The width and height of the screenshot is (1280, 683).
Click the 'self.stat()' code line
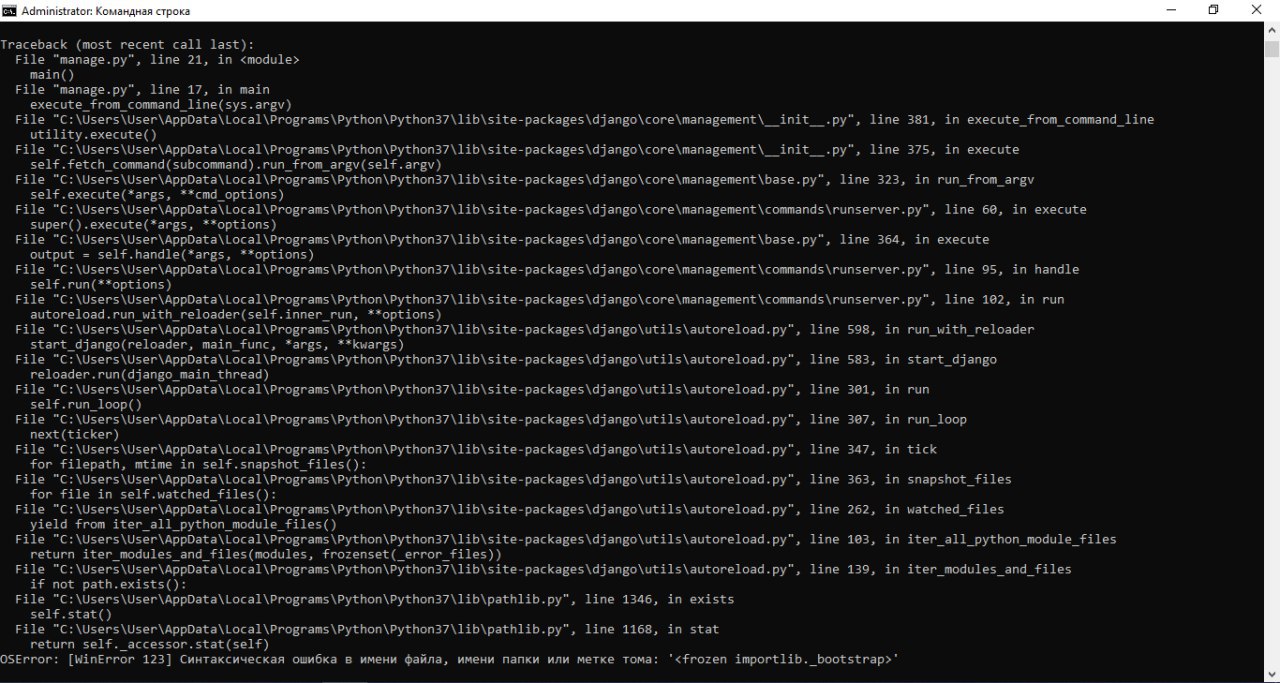tap(71, 615)
